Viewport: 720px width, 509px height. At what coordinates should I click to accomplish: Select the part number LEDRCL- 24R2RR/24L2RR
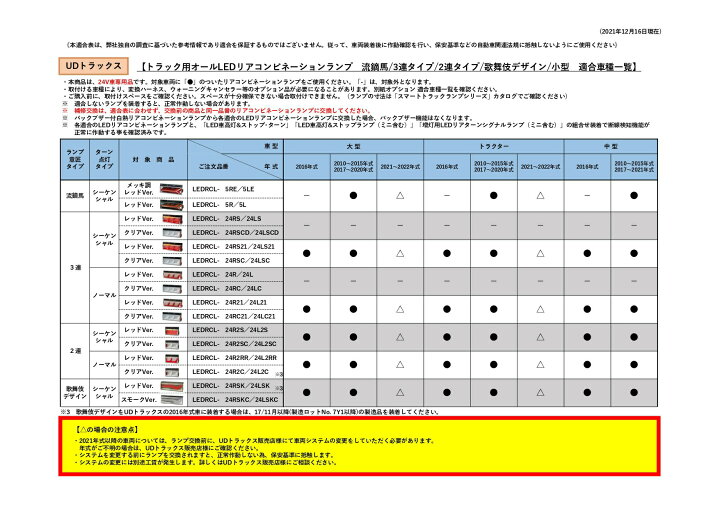click(x=234, y=358)
